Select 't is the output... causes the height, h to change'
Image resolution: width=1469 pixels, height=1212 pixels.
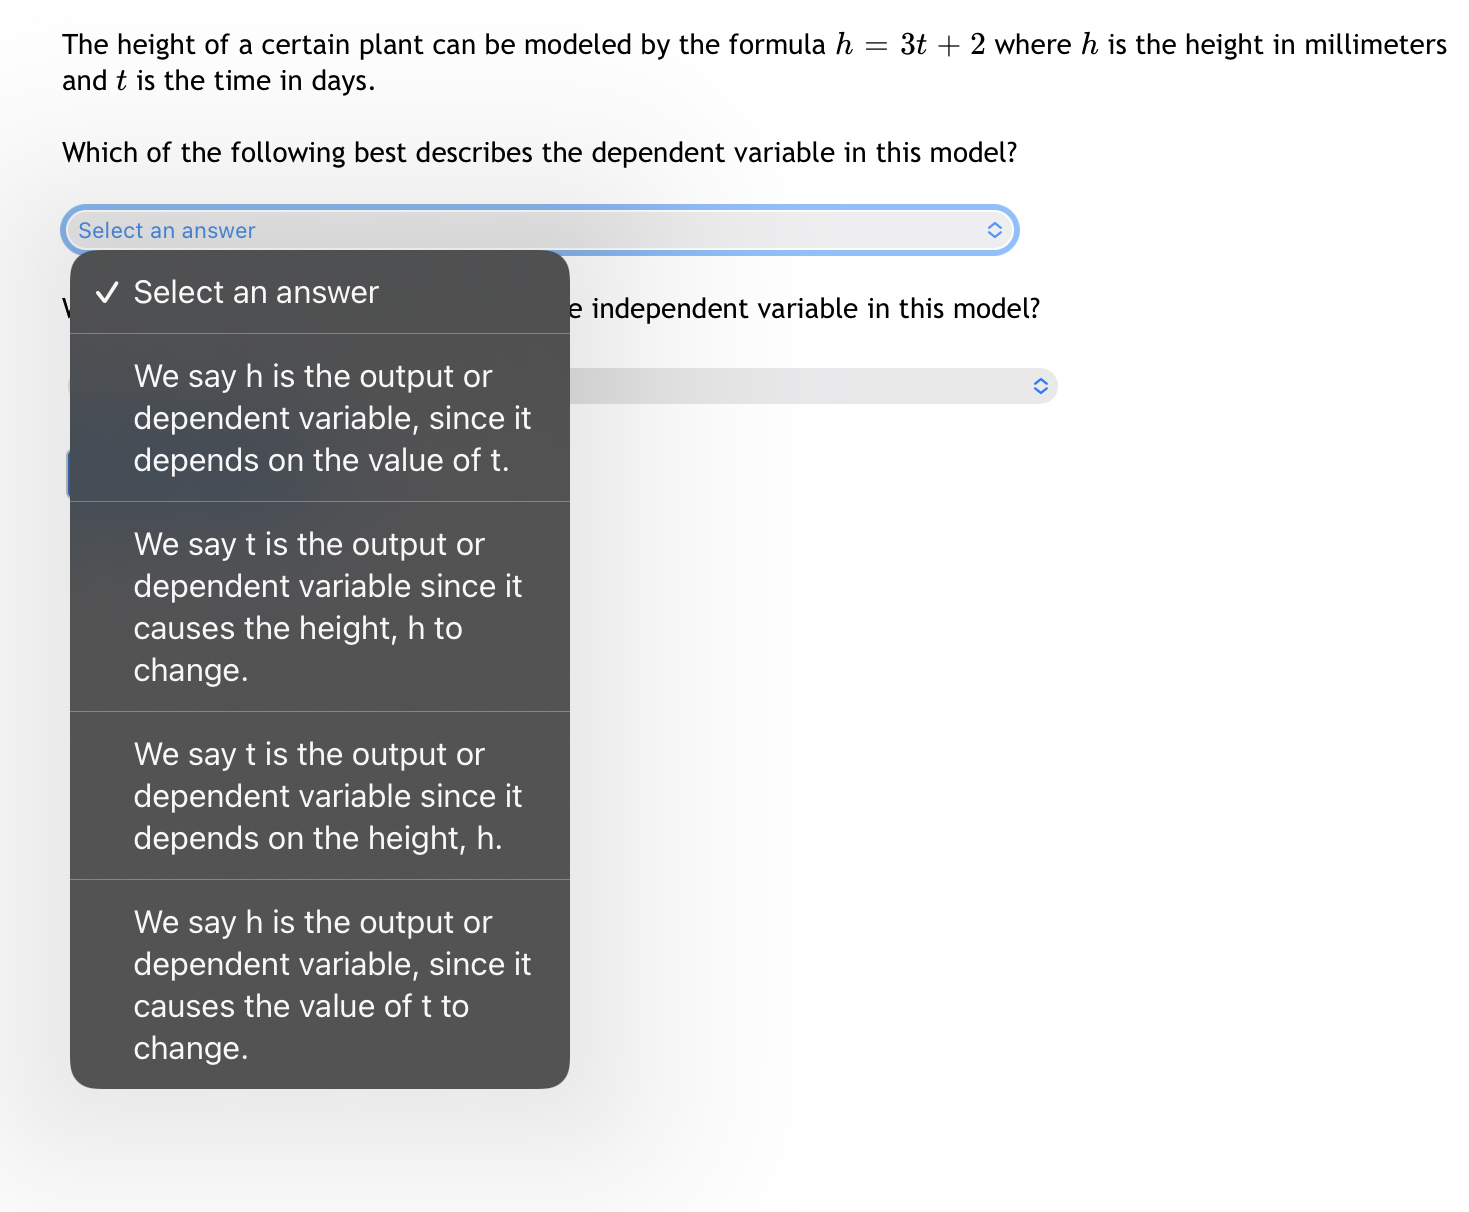[x=328, y=606]
